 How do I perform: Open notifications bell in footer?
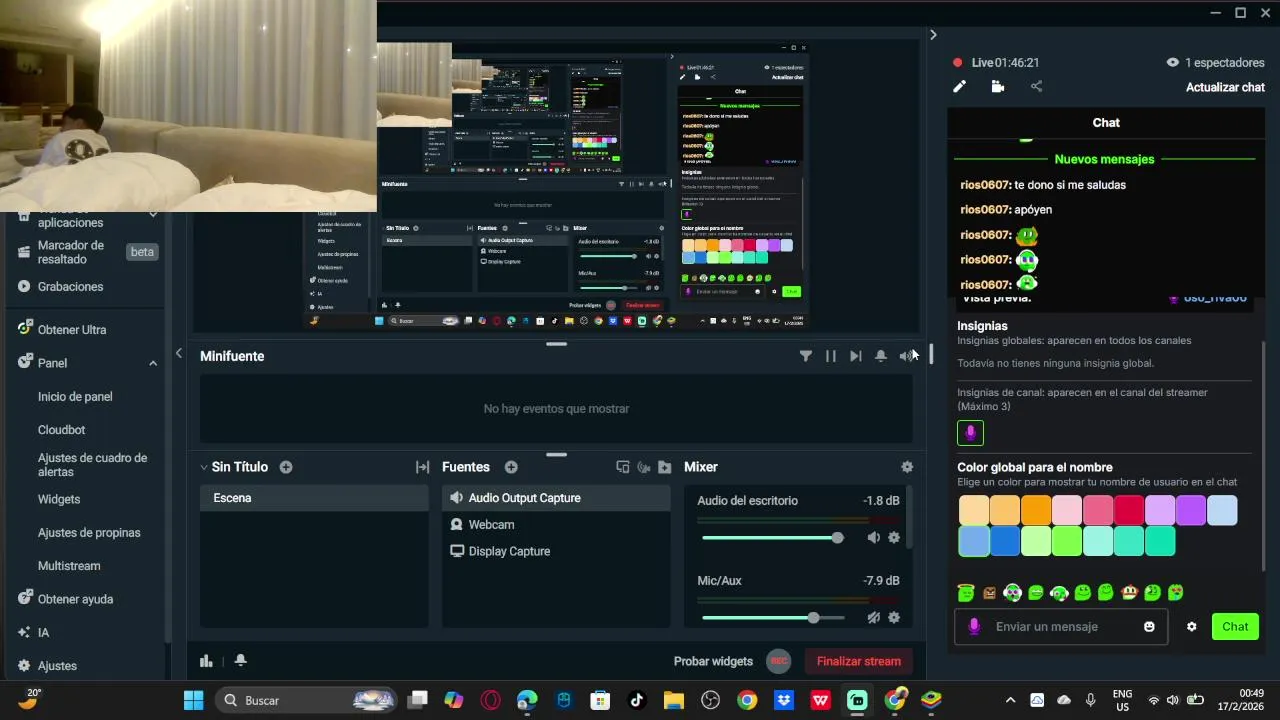pyautogui.click(x=240, y=660)
